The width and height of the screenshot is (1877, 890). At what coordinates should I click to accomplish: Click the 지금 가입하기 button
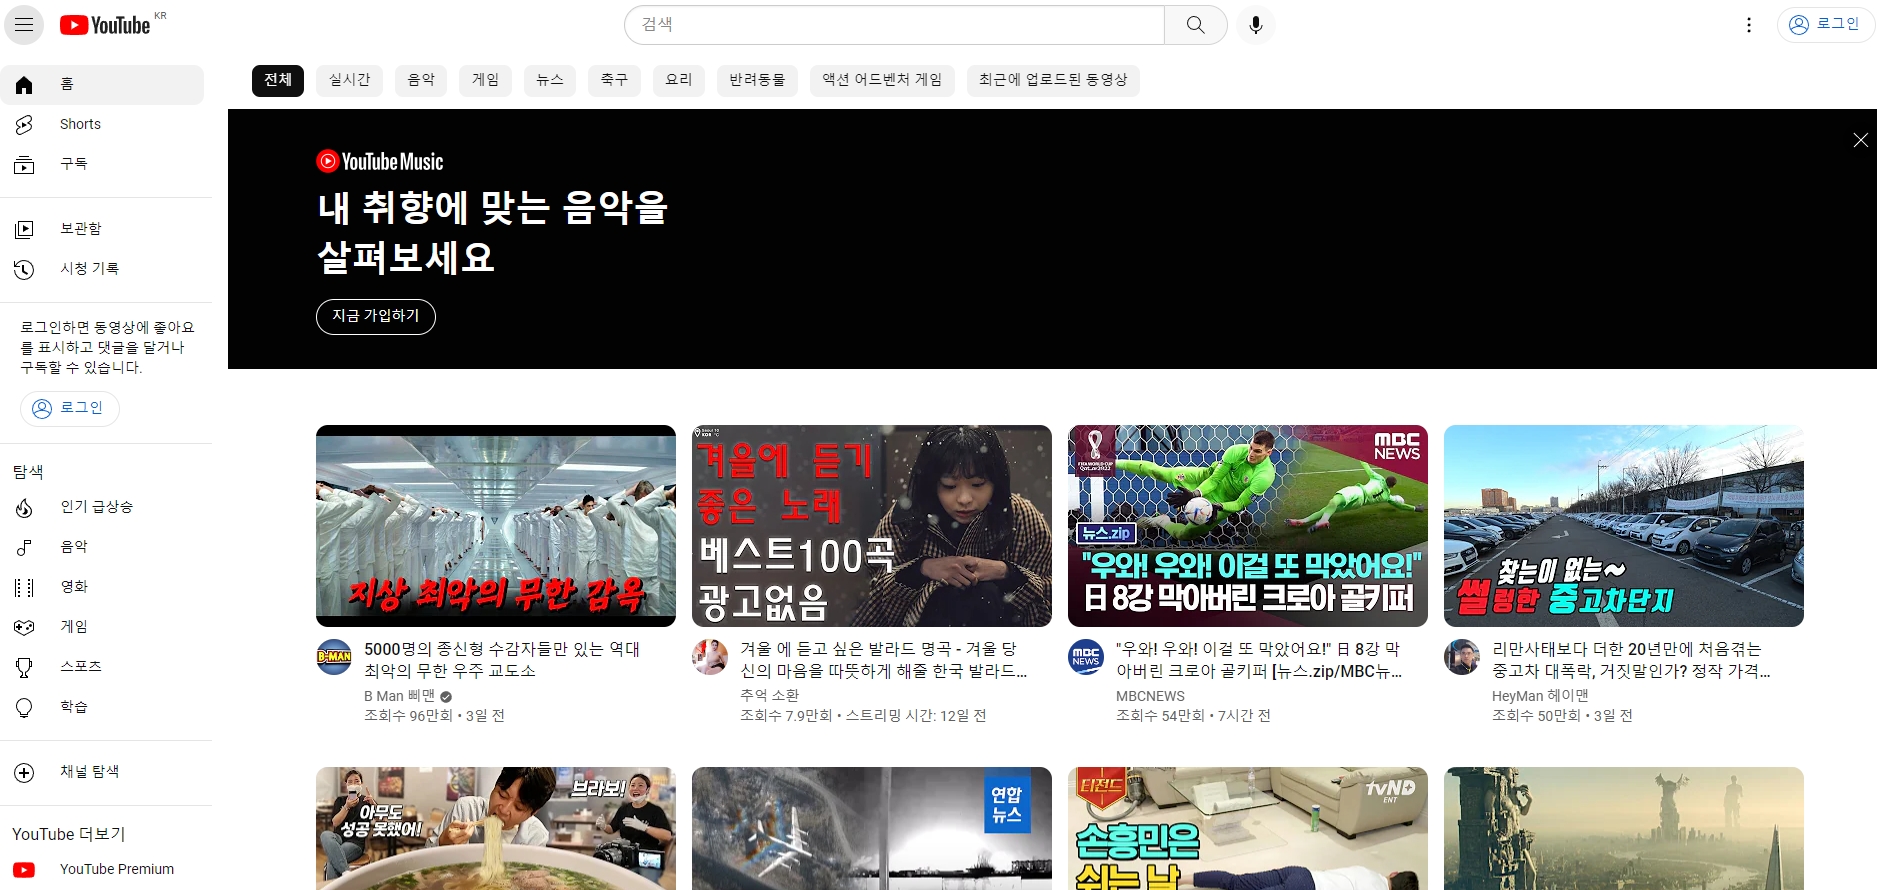[x=376, y=316]
